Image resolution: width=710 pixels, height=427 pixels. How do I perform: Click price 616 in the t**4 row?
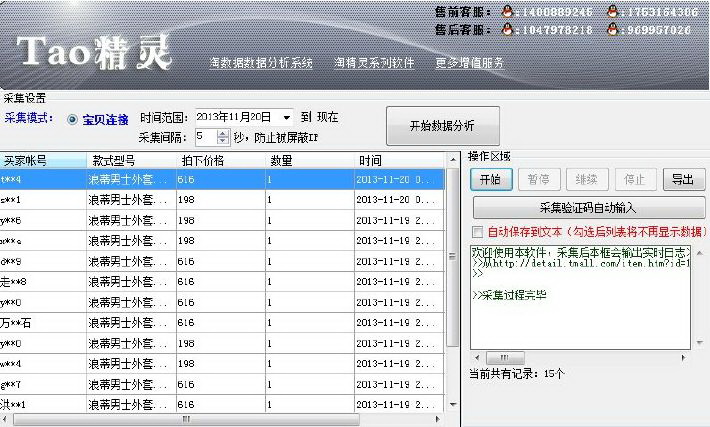186,180
